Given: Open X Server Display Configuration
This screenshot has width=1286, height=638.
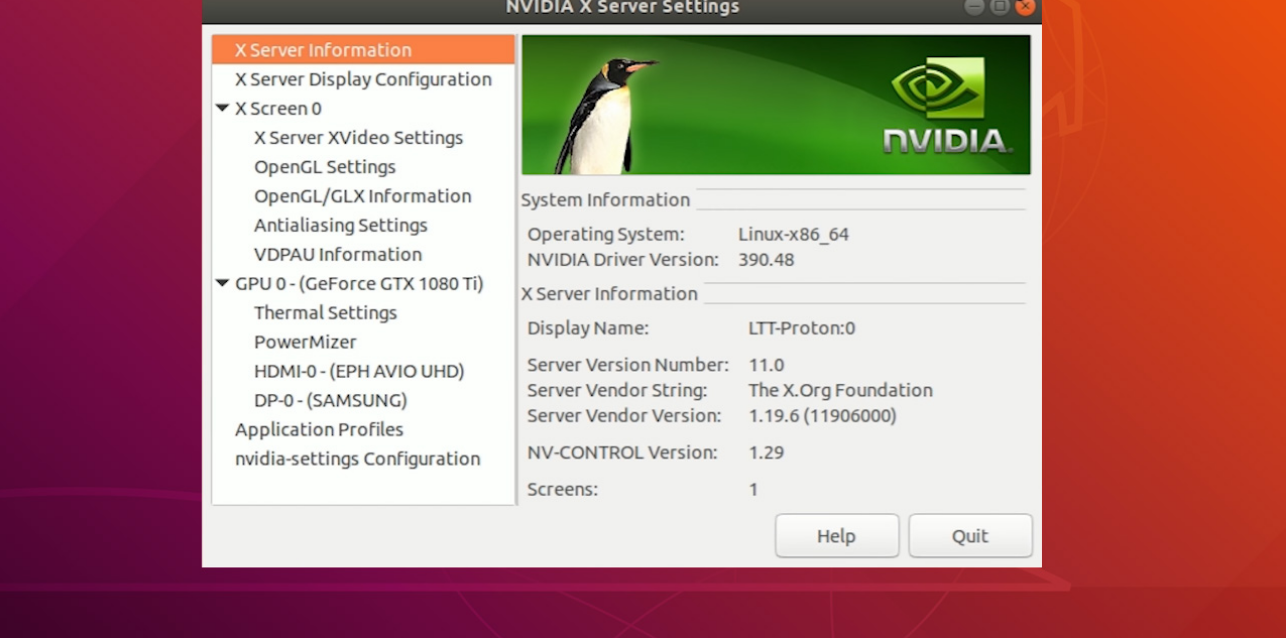Looking at the screenshot, I should pyautogui.click(x=363, y=79).
